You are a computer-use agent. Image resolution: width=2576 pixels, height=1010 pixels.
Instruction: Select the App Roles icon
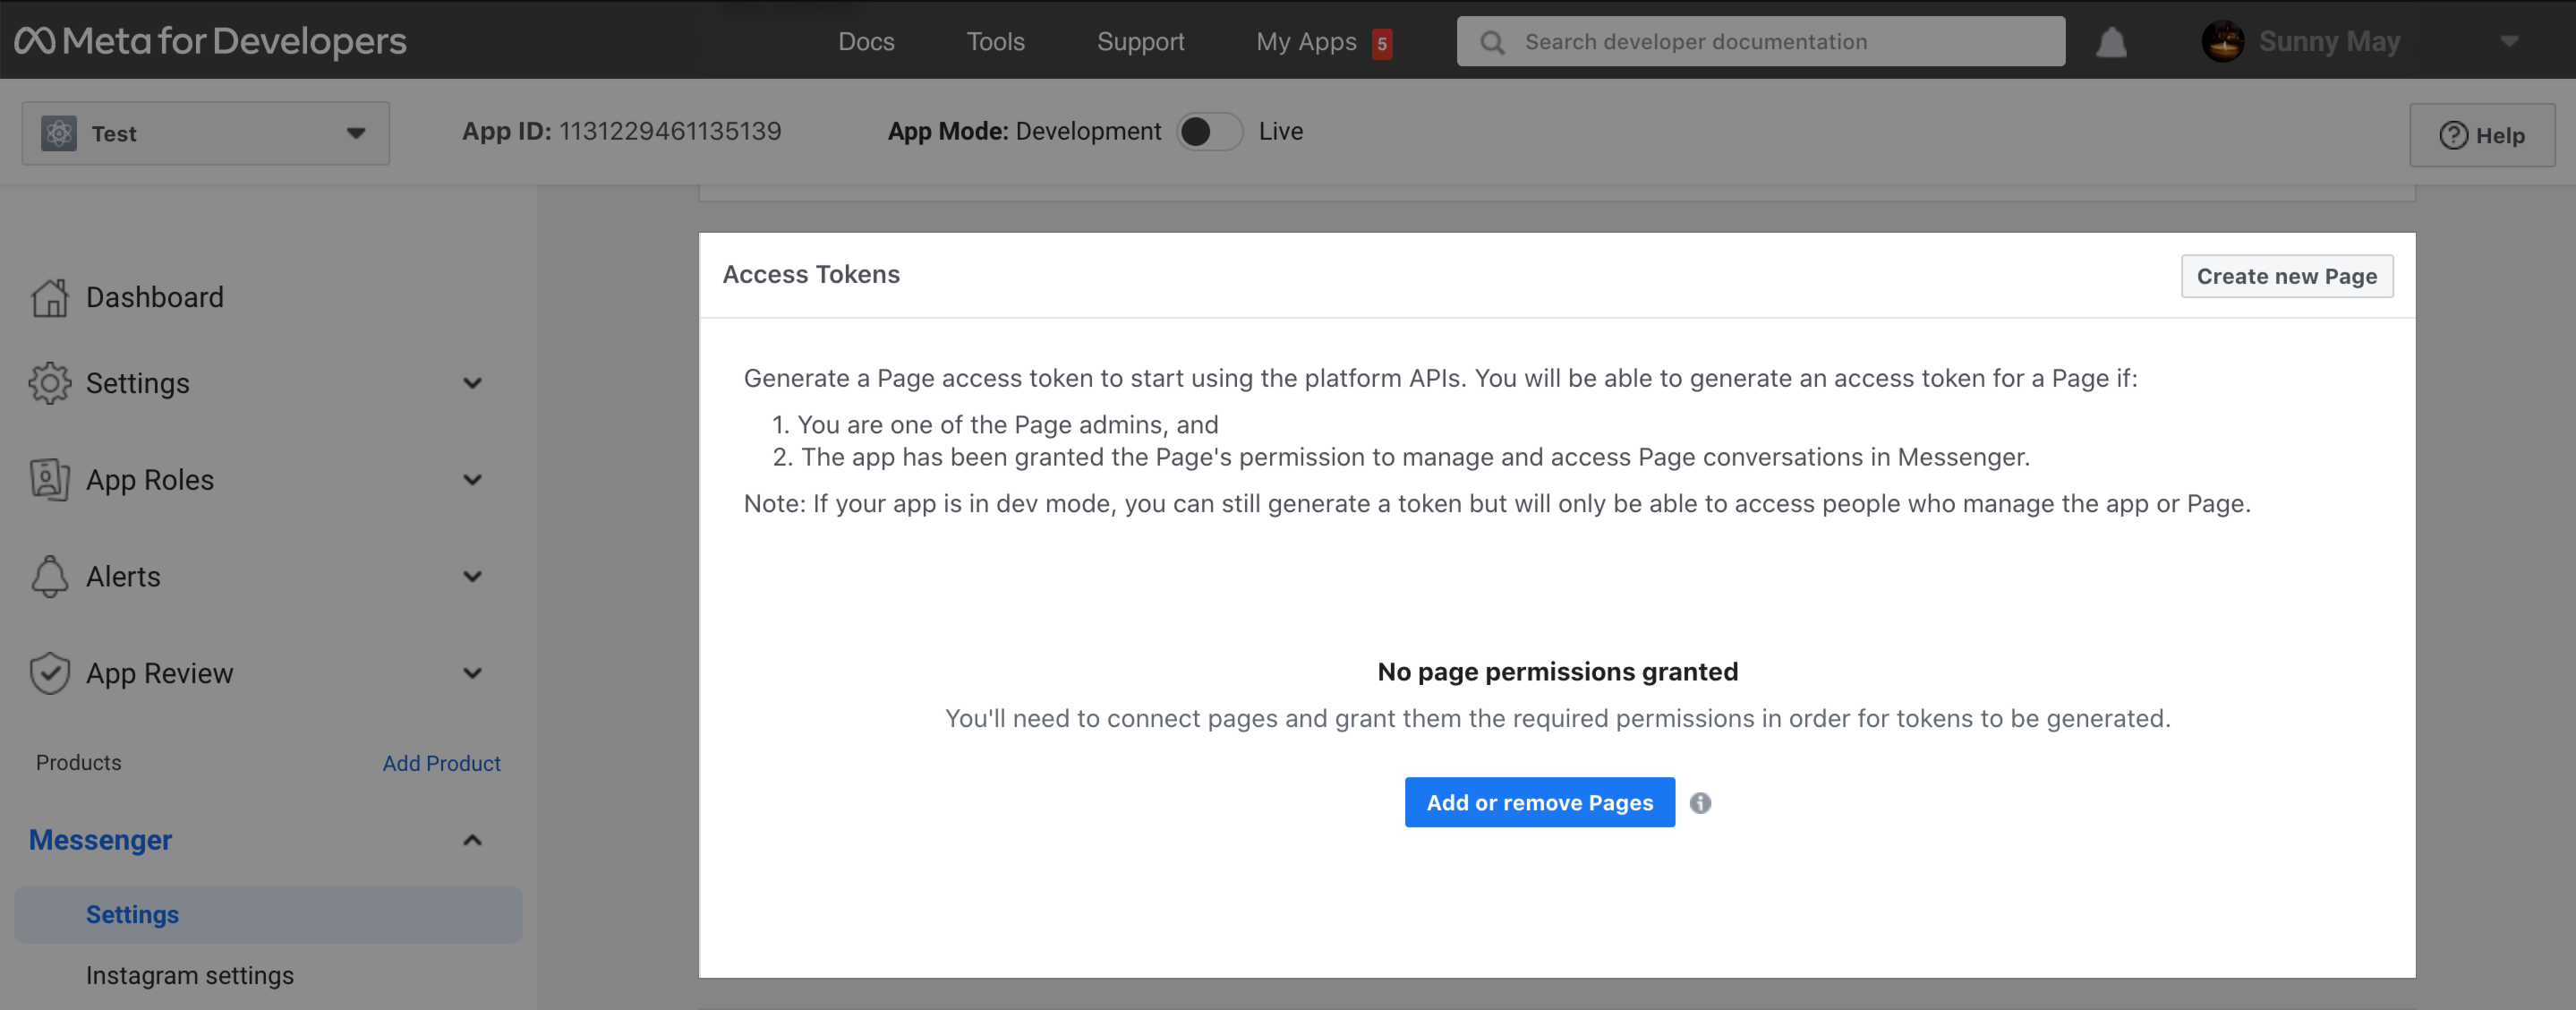(50, 480)
